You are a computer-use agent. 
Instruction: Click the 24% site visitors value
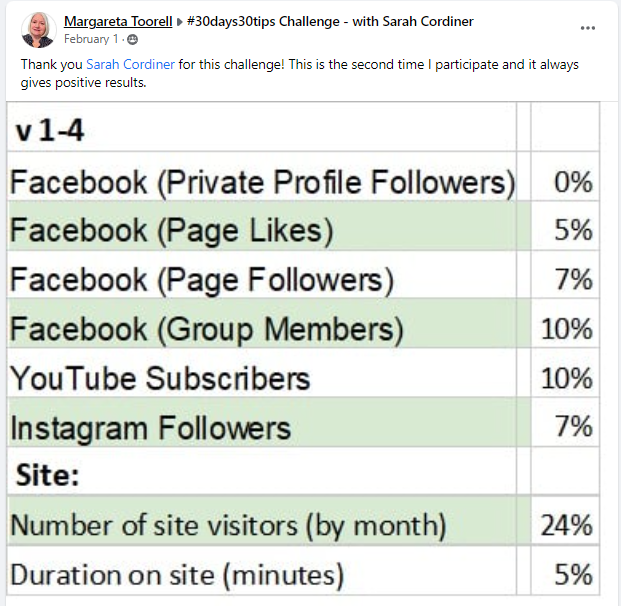567,526
